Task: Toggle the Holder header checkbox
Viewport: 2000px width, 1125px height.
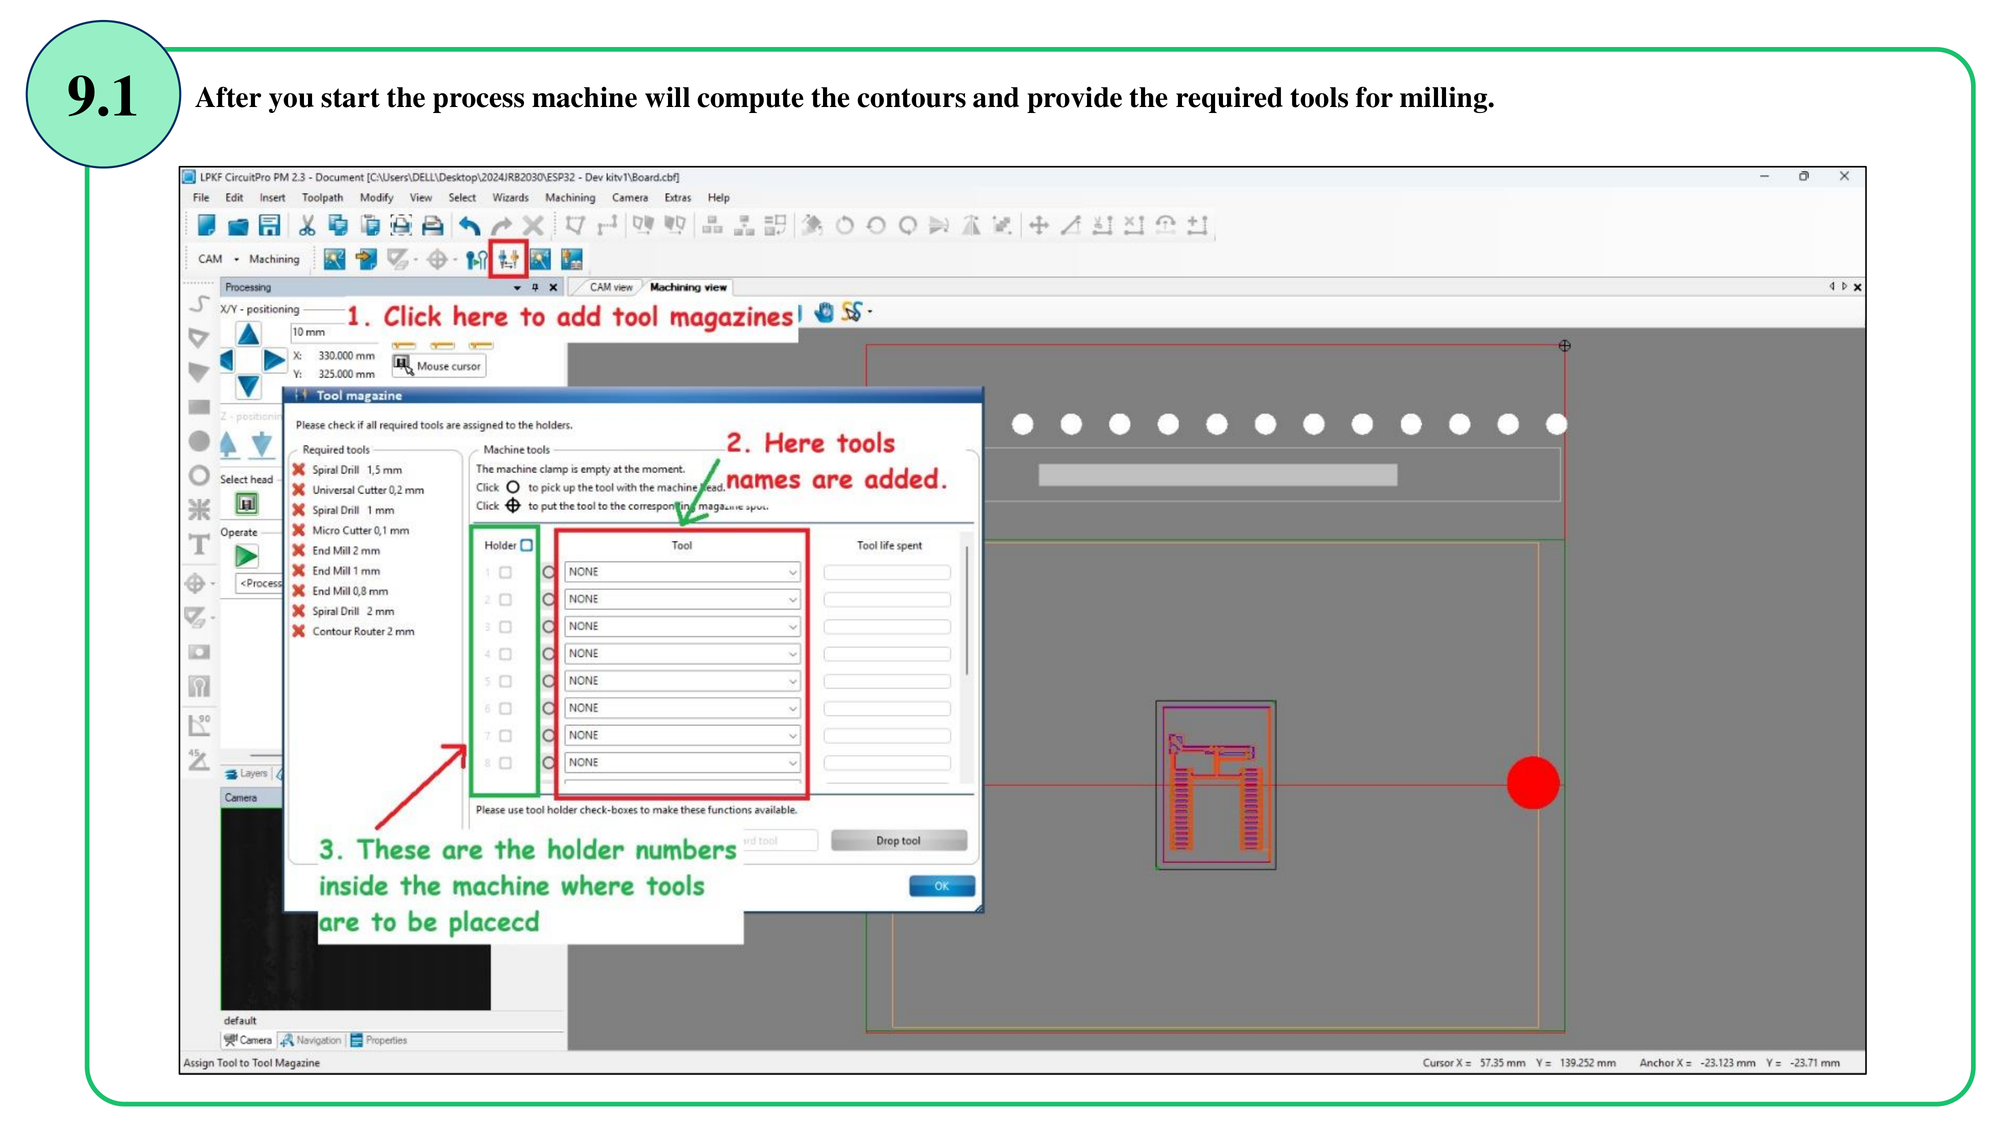Action: [526, 545]
